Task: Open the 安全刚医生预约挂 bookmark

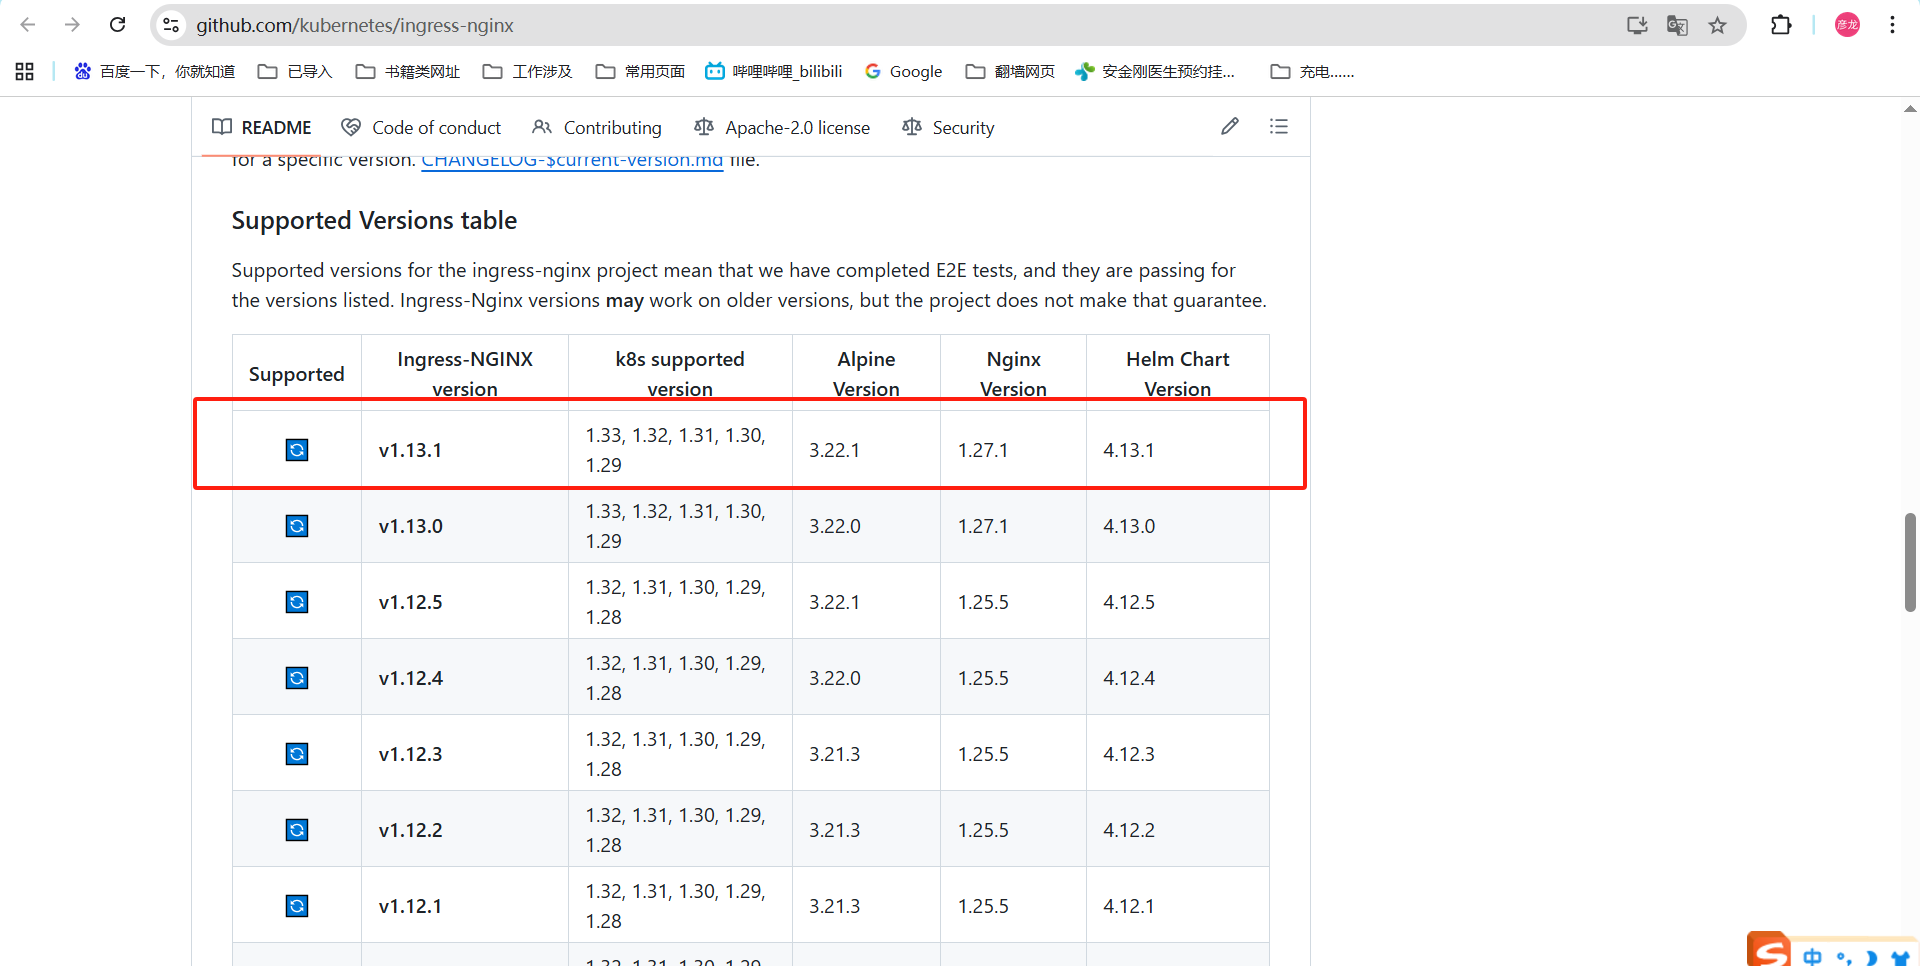Action: pyautogui.click(x=1155, y=71)
